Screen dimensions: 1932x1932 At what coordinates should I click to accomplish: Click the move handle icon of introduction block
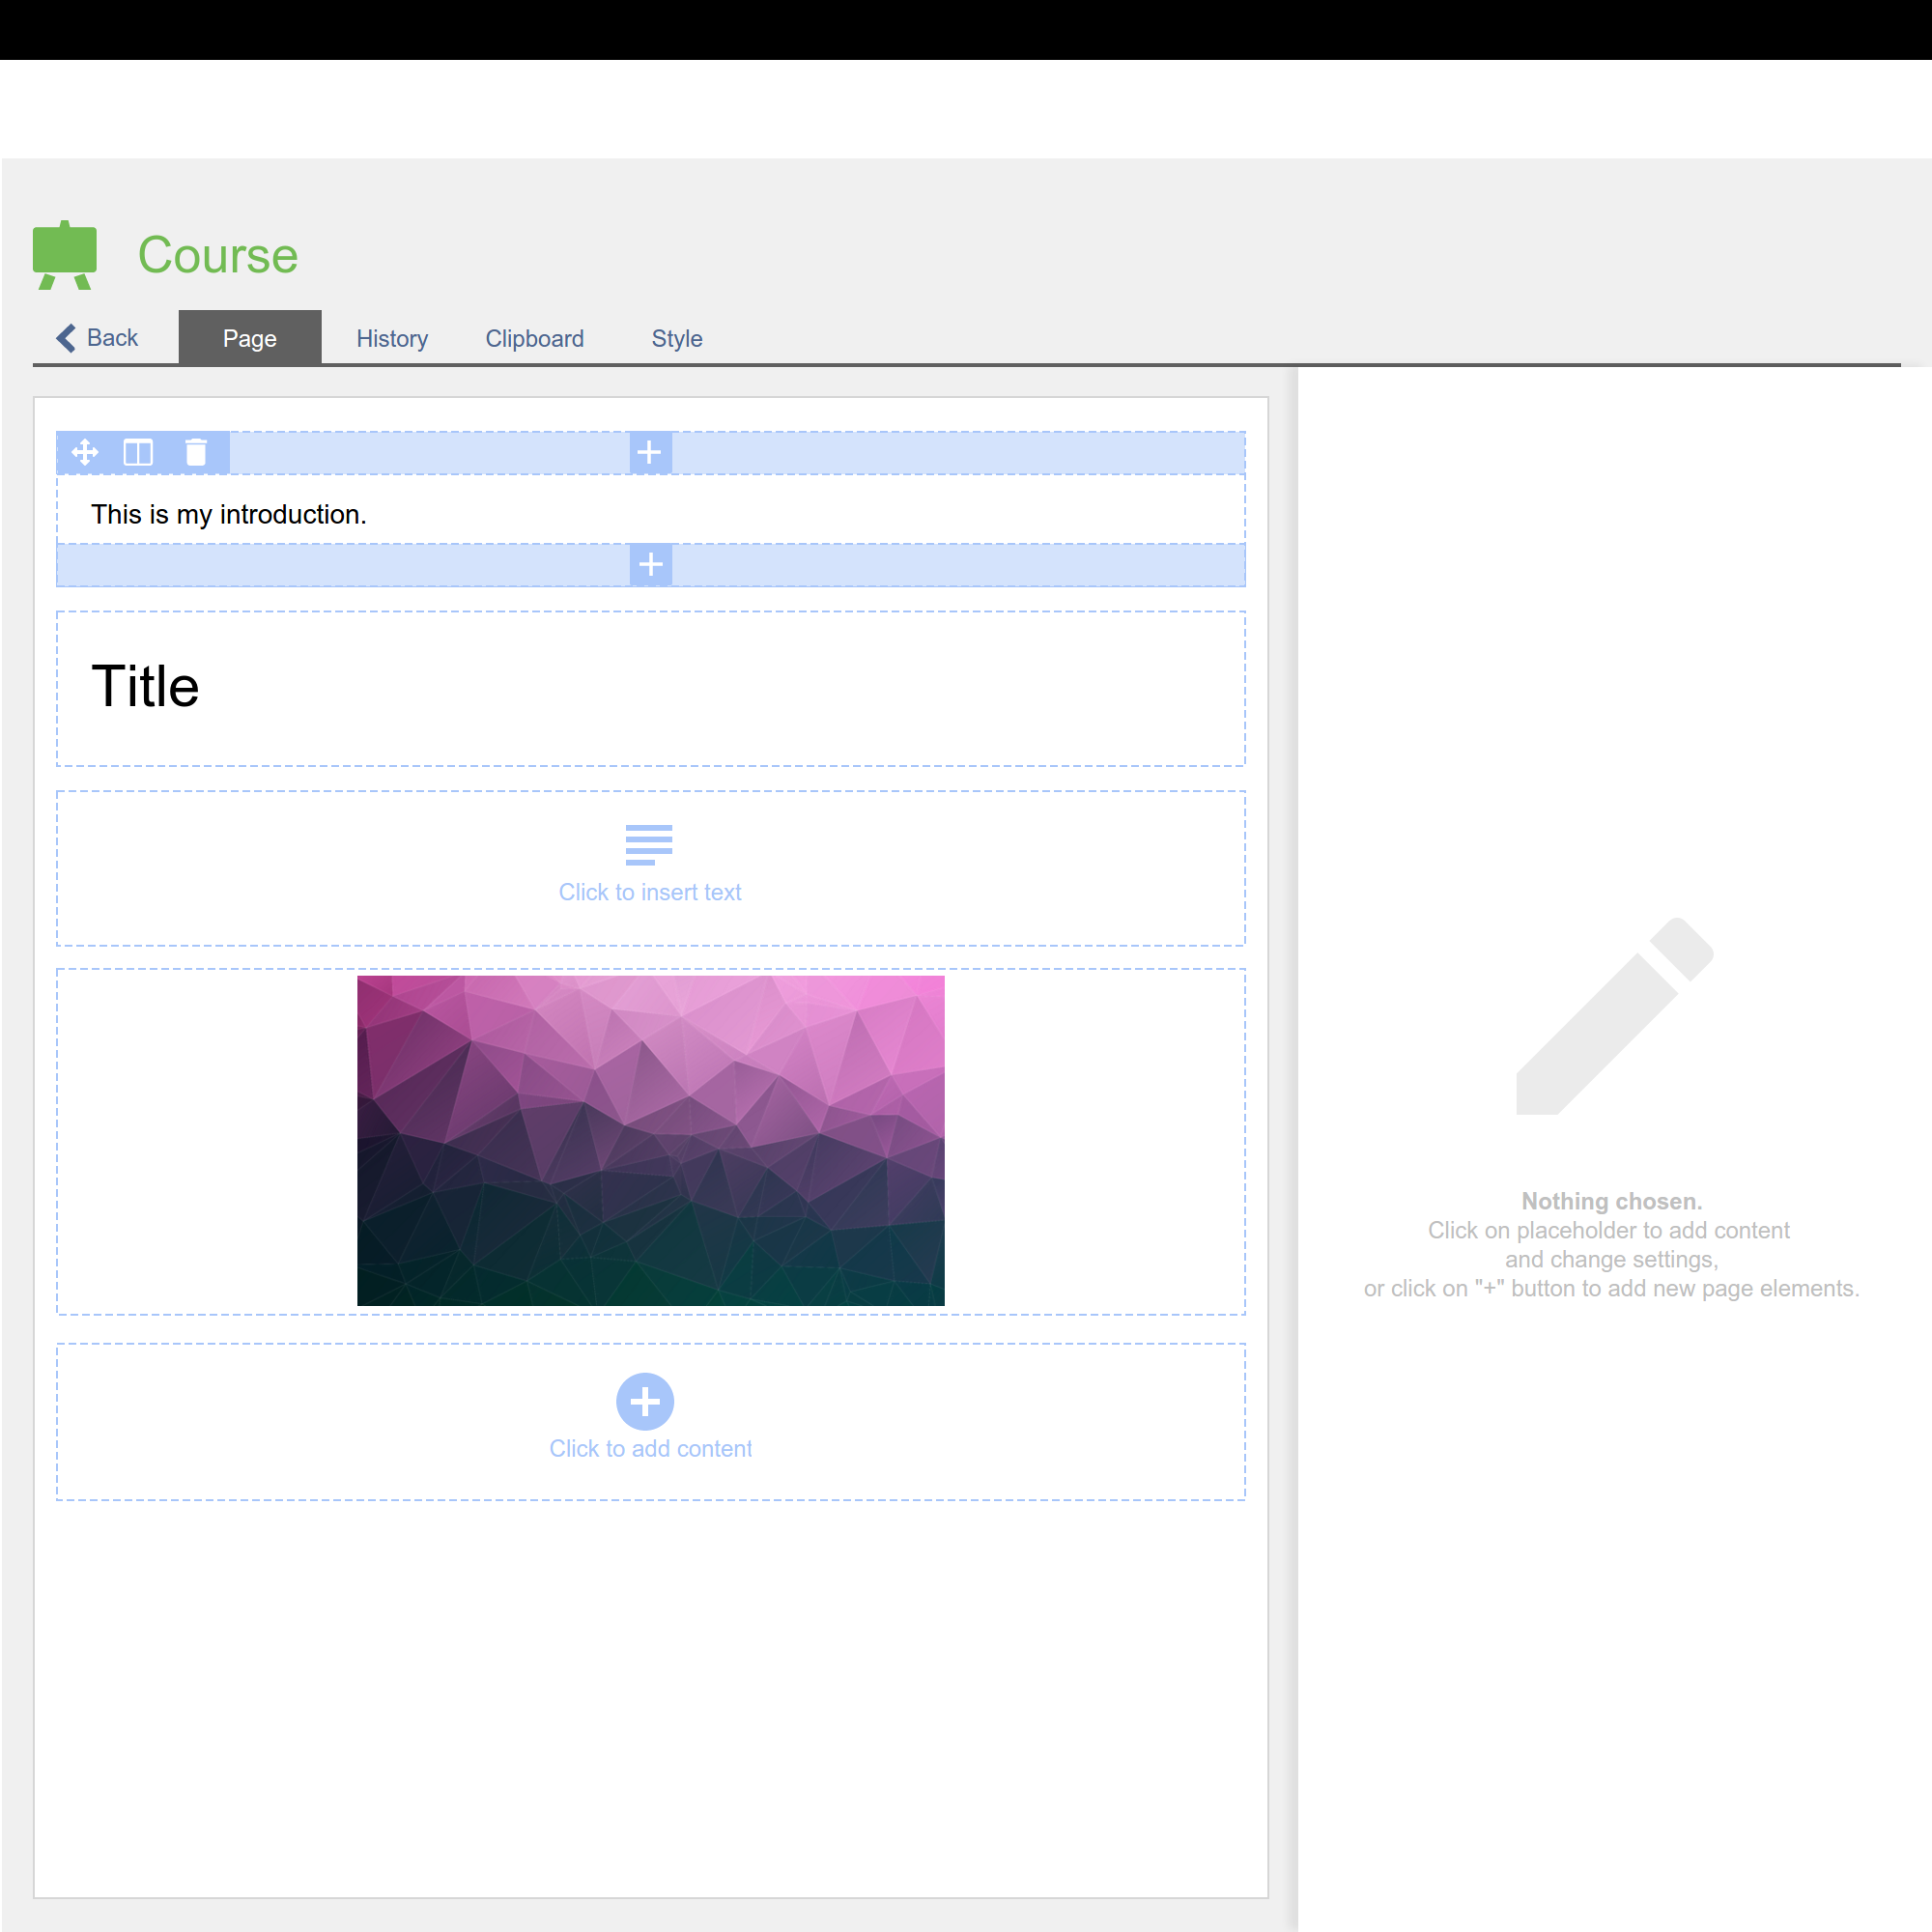[85, 453]
